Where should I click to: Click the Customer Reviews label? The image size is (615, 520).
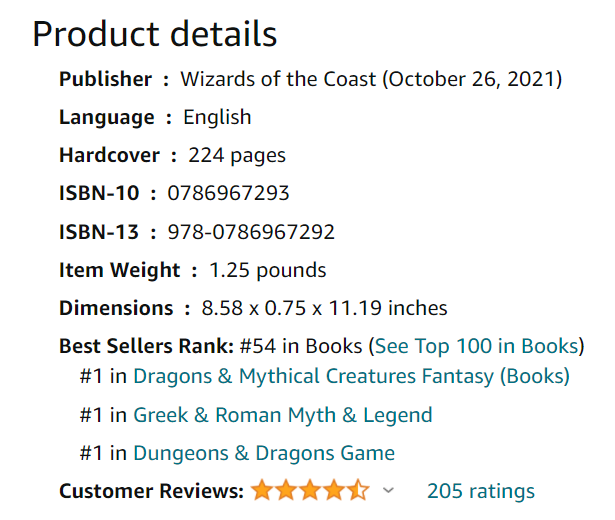tap(151, 491)
